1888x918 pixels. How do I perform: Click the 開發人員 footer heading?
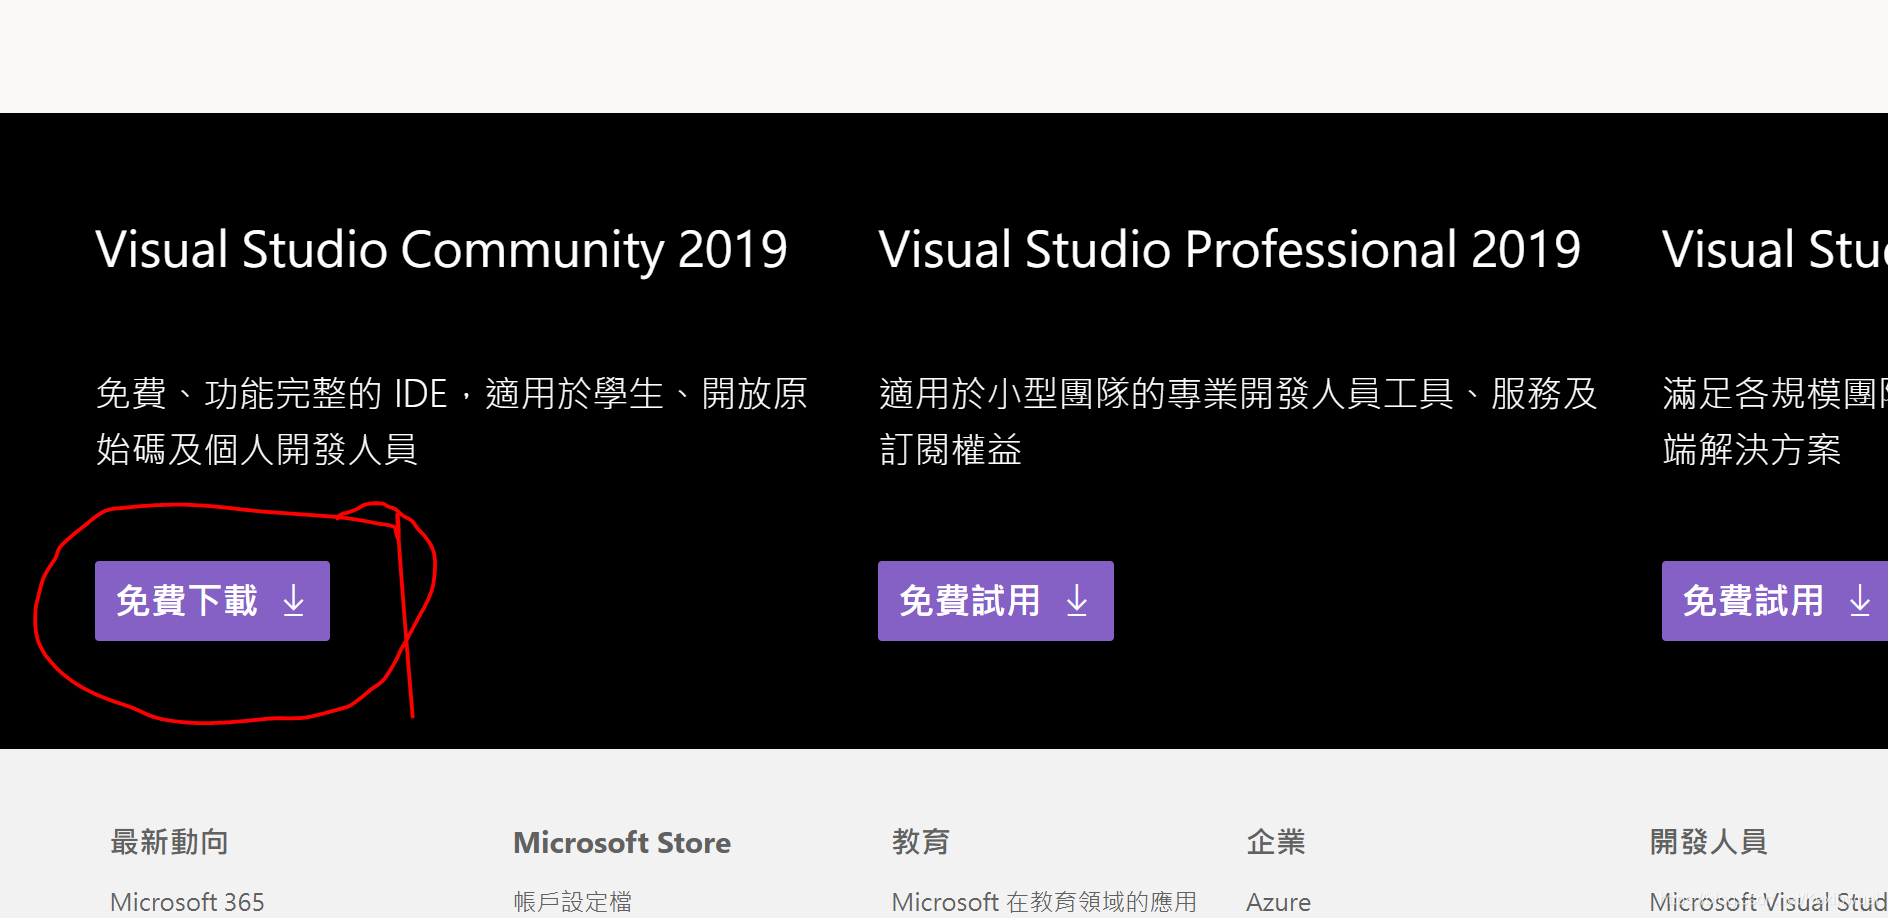coord(1708,842)
